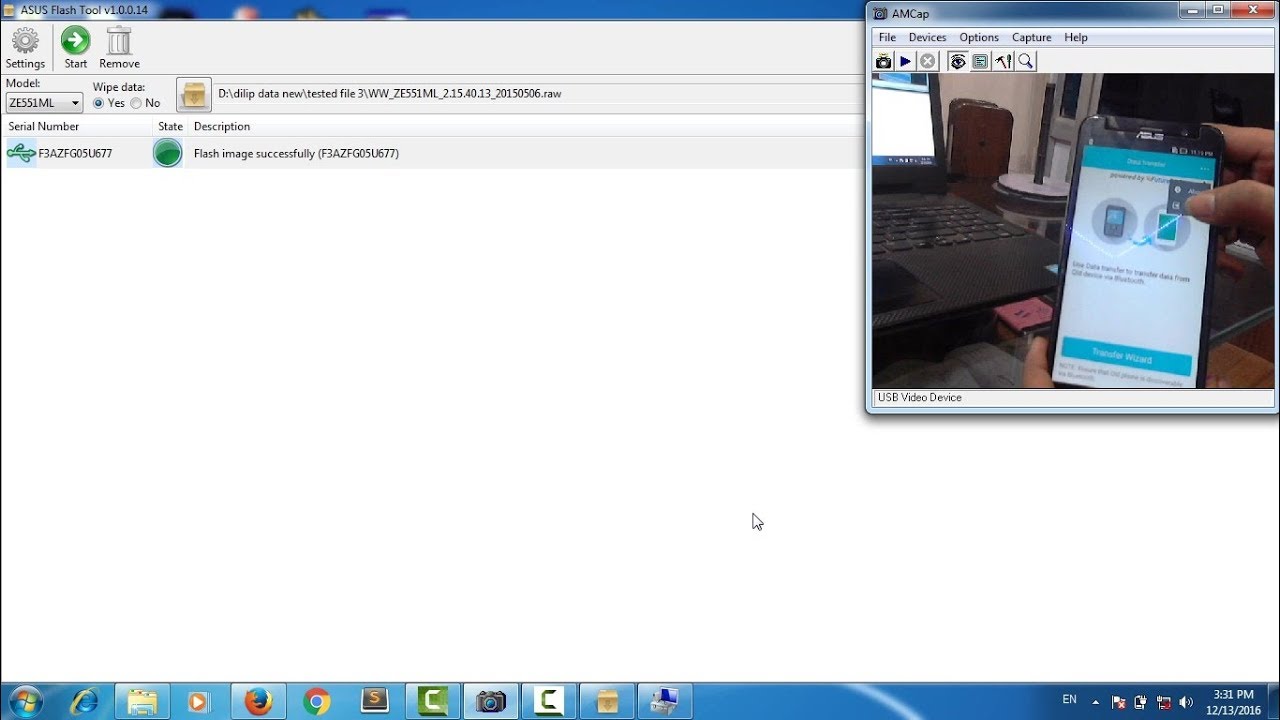
Task: Click the AMCap stop capture icon
Action: [x=927, y=62]
